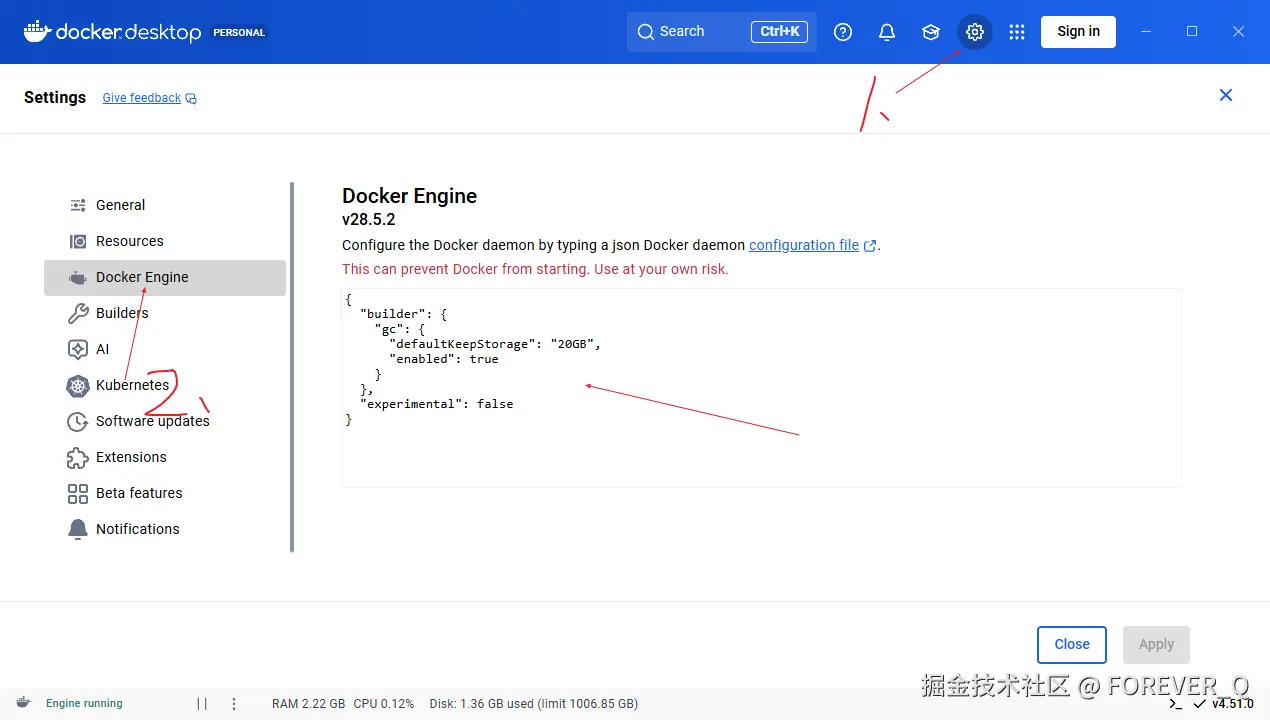The width and height of the screenshot is (1270, 720).
Task: Open the Beta features section
Action: [139, 493]
